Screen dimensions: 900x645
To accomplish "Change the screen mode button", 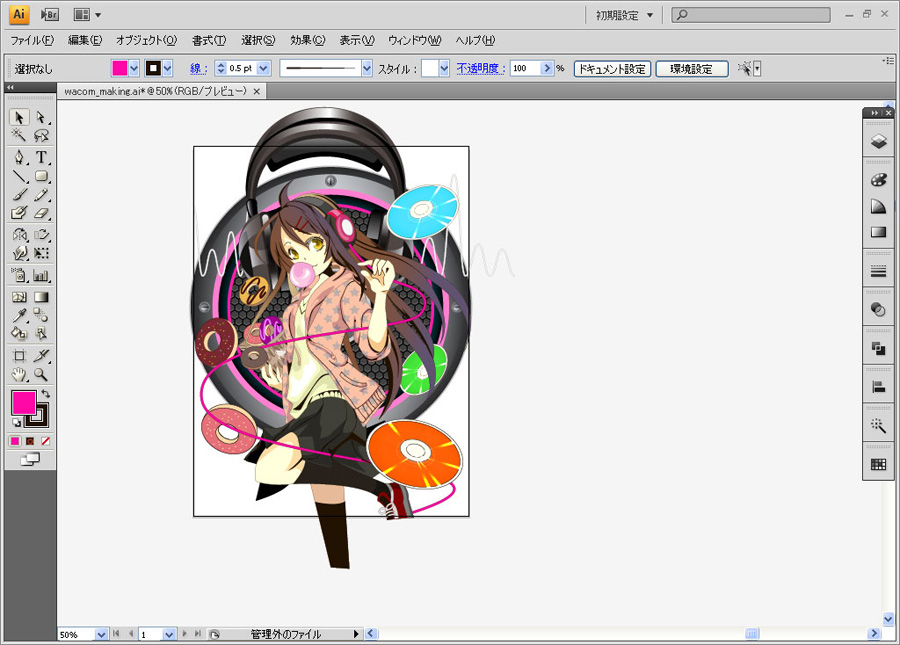I will pos(30,459).
